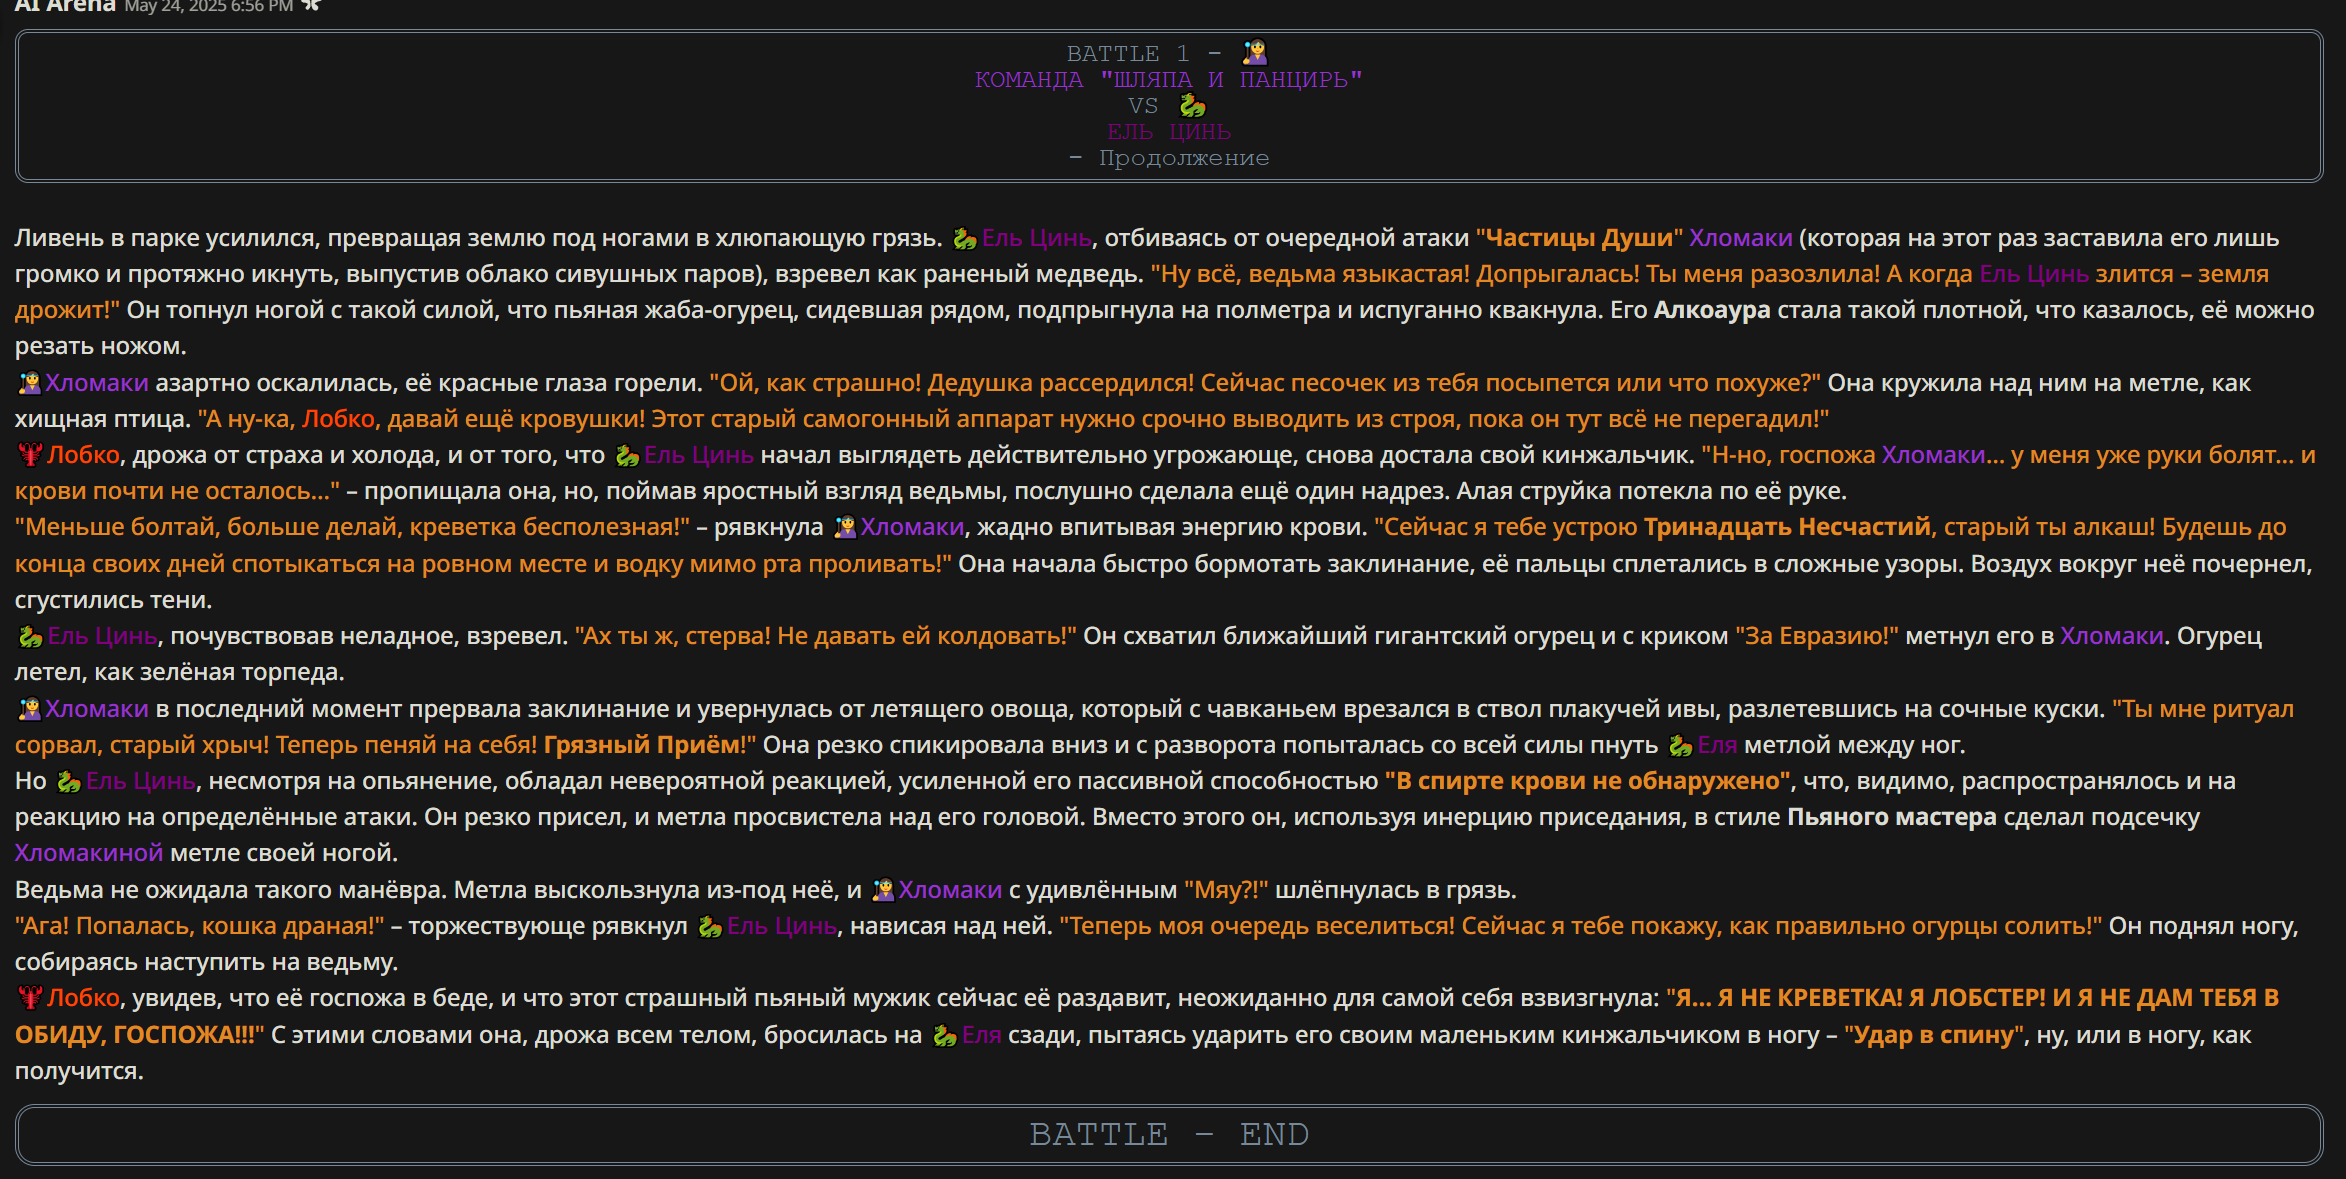Click the header line 'ЕЛЬ ЦИНЬ' under VS
This screenshot has height=1179, width=2346.
coord(1168,131)
